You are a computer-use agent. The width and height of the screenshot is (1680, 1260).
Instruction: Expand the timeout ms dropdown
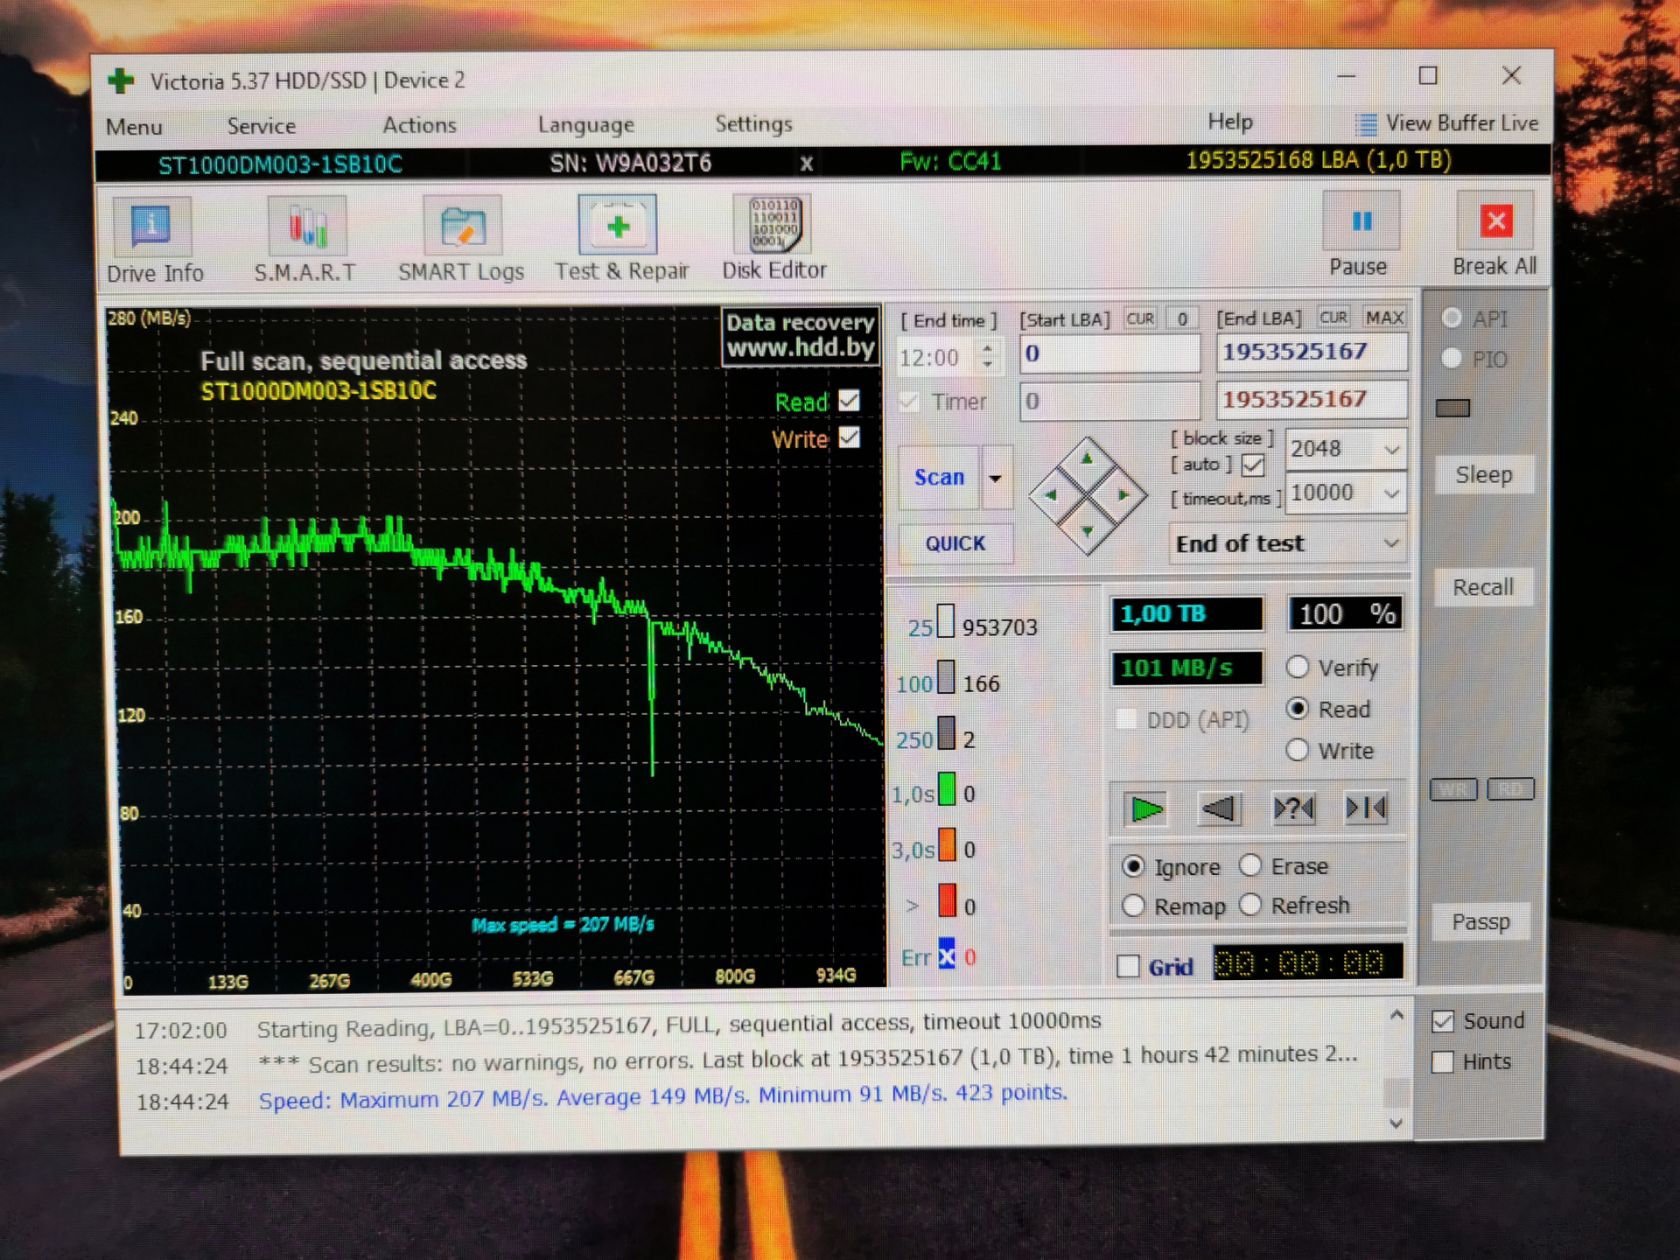[1391, 493]
